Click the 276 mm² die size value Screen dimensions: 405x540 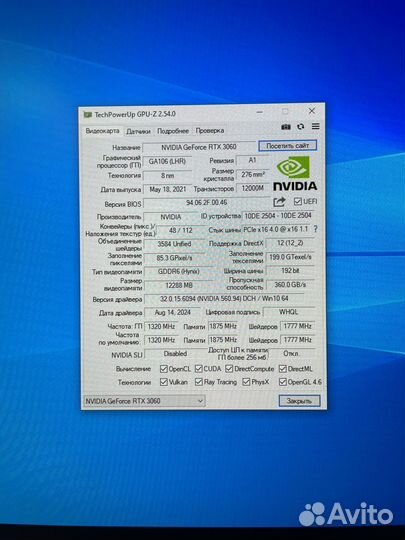pyautogui.click(x=252, y=175)
